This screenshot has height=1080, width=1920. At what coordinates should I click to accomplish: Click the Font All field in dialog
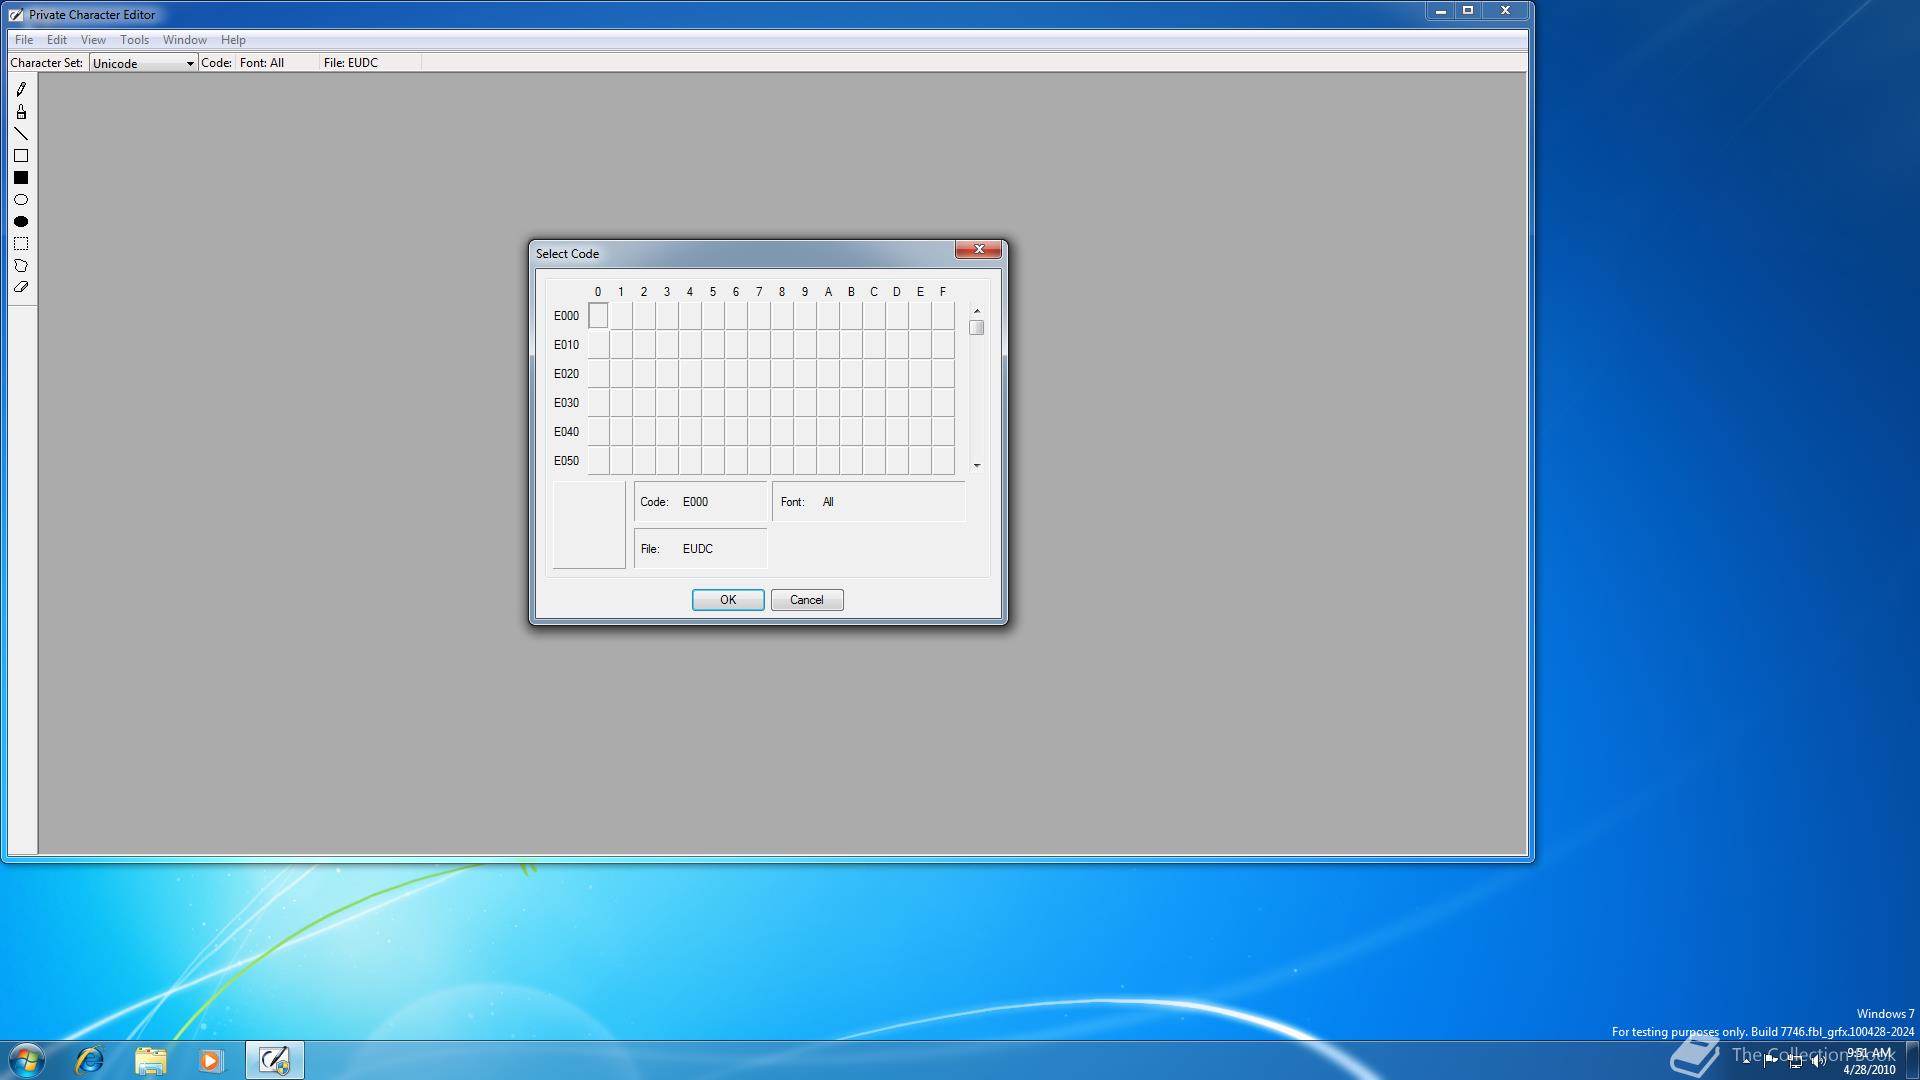869,502
